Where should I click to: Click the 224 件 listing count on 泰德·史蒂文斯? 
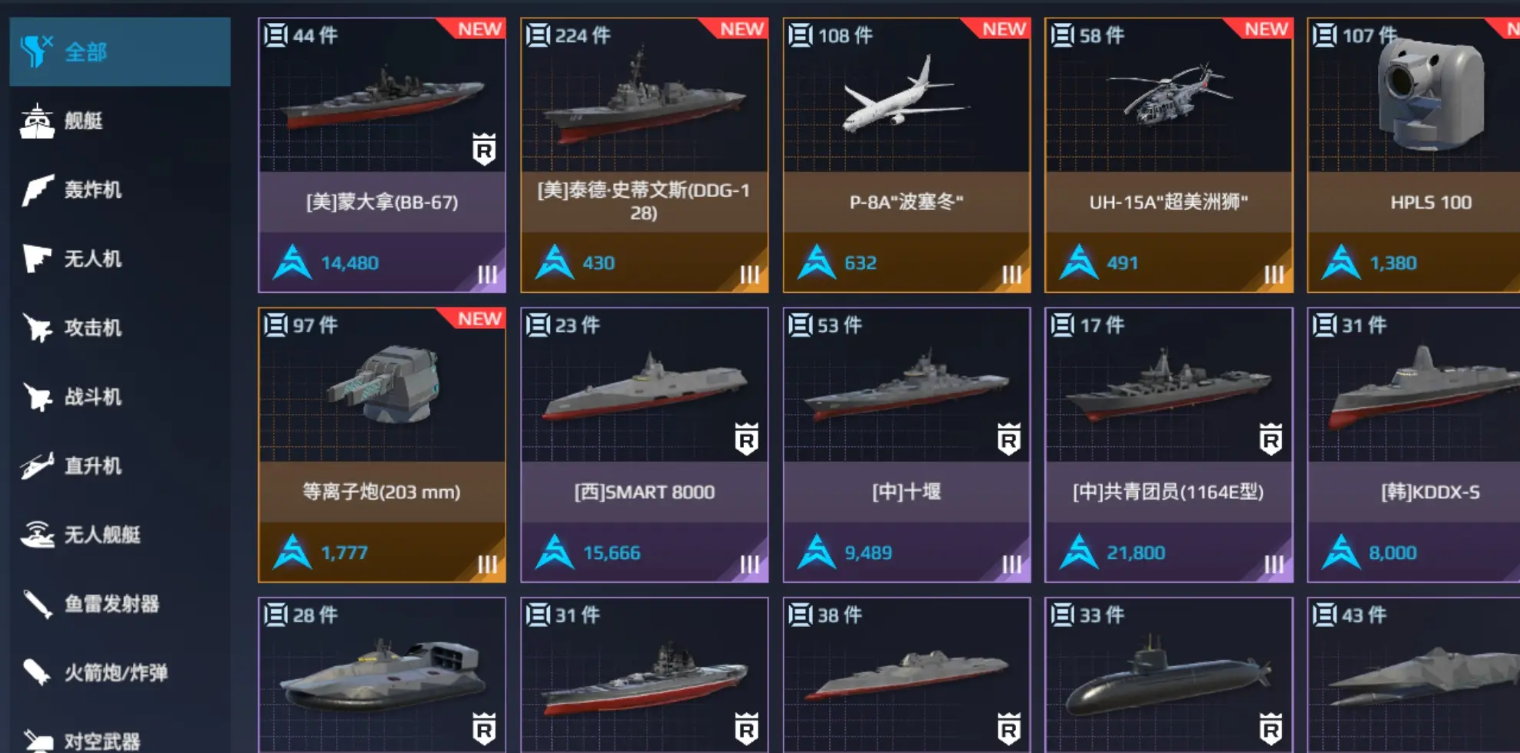(x=583, y=35)
